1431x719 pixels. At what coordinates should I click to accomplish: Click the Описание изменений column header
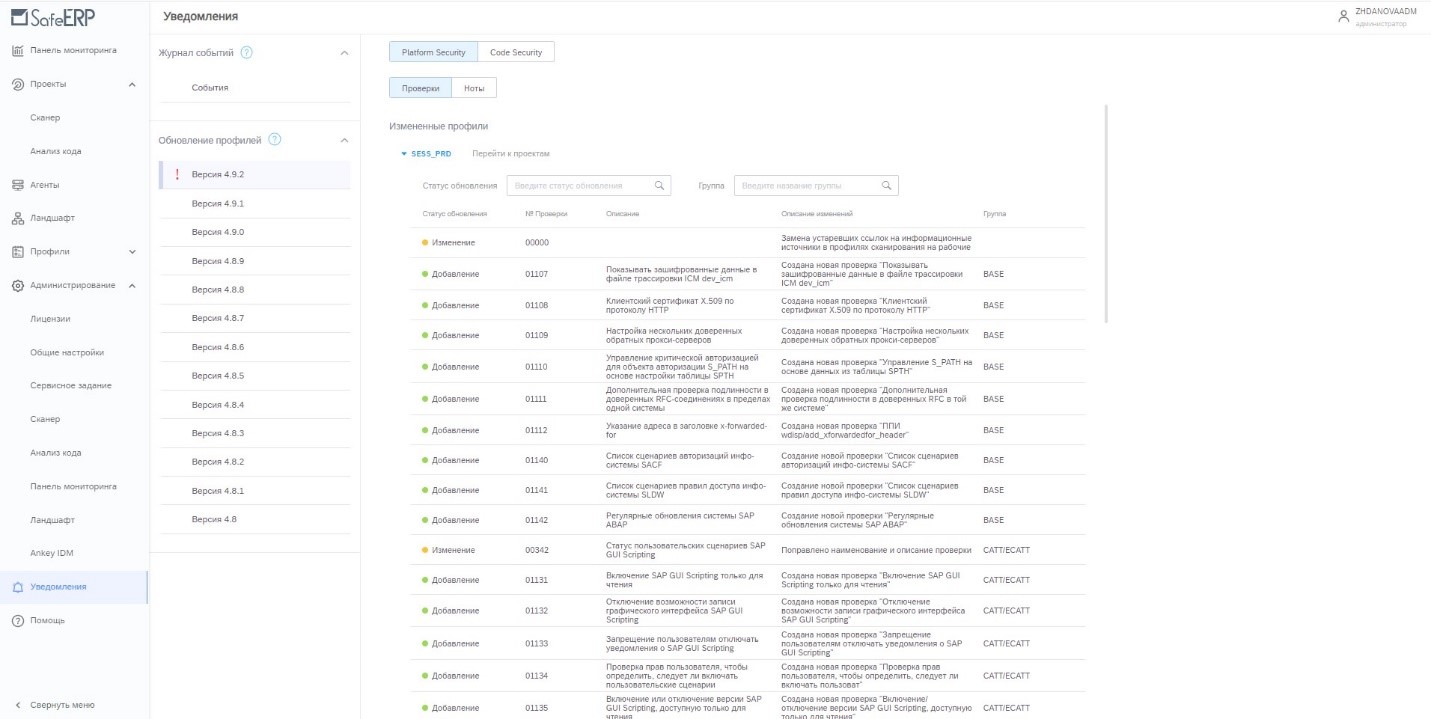pyautogui.click(x=817, y=214)
